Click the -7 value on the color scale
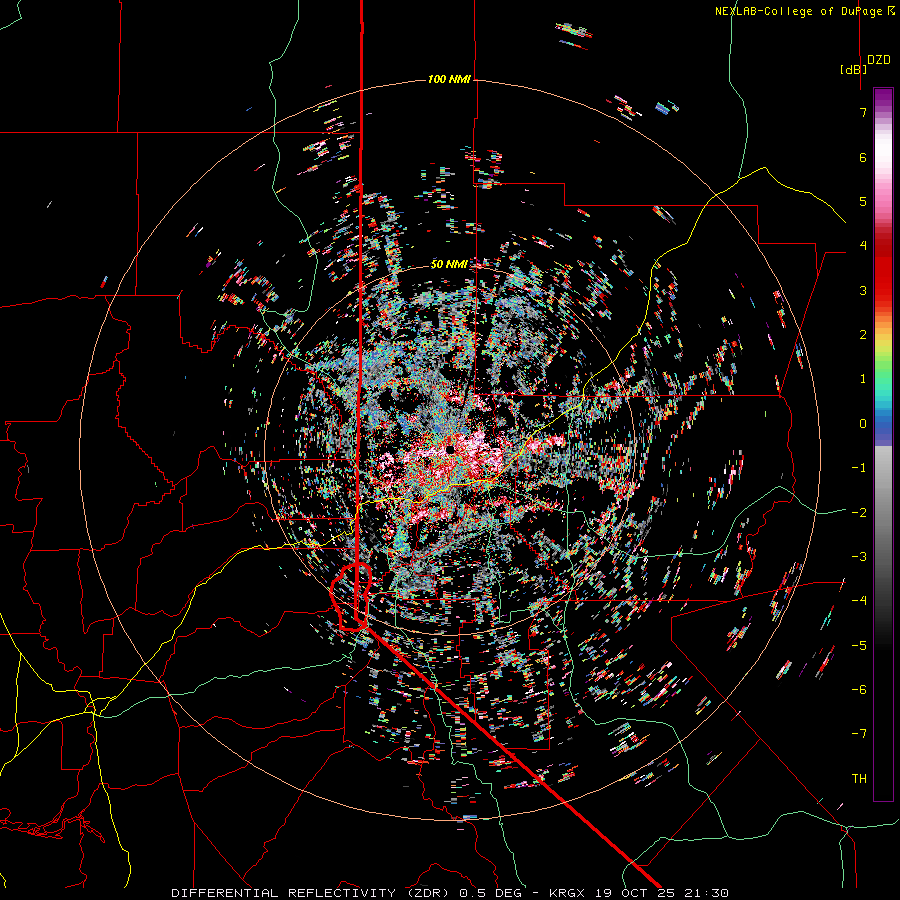Screen dimensions: 900x900 859,734
